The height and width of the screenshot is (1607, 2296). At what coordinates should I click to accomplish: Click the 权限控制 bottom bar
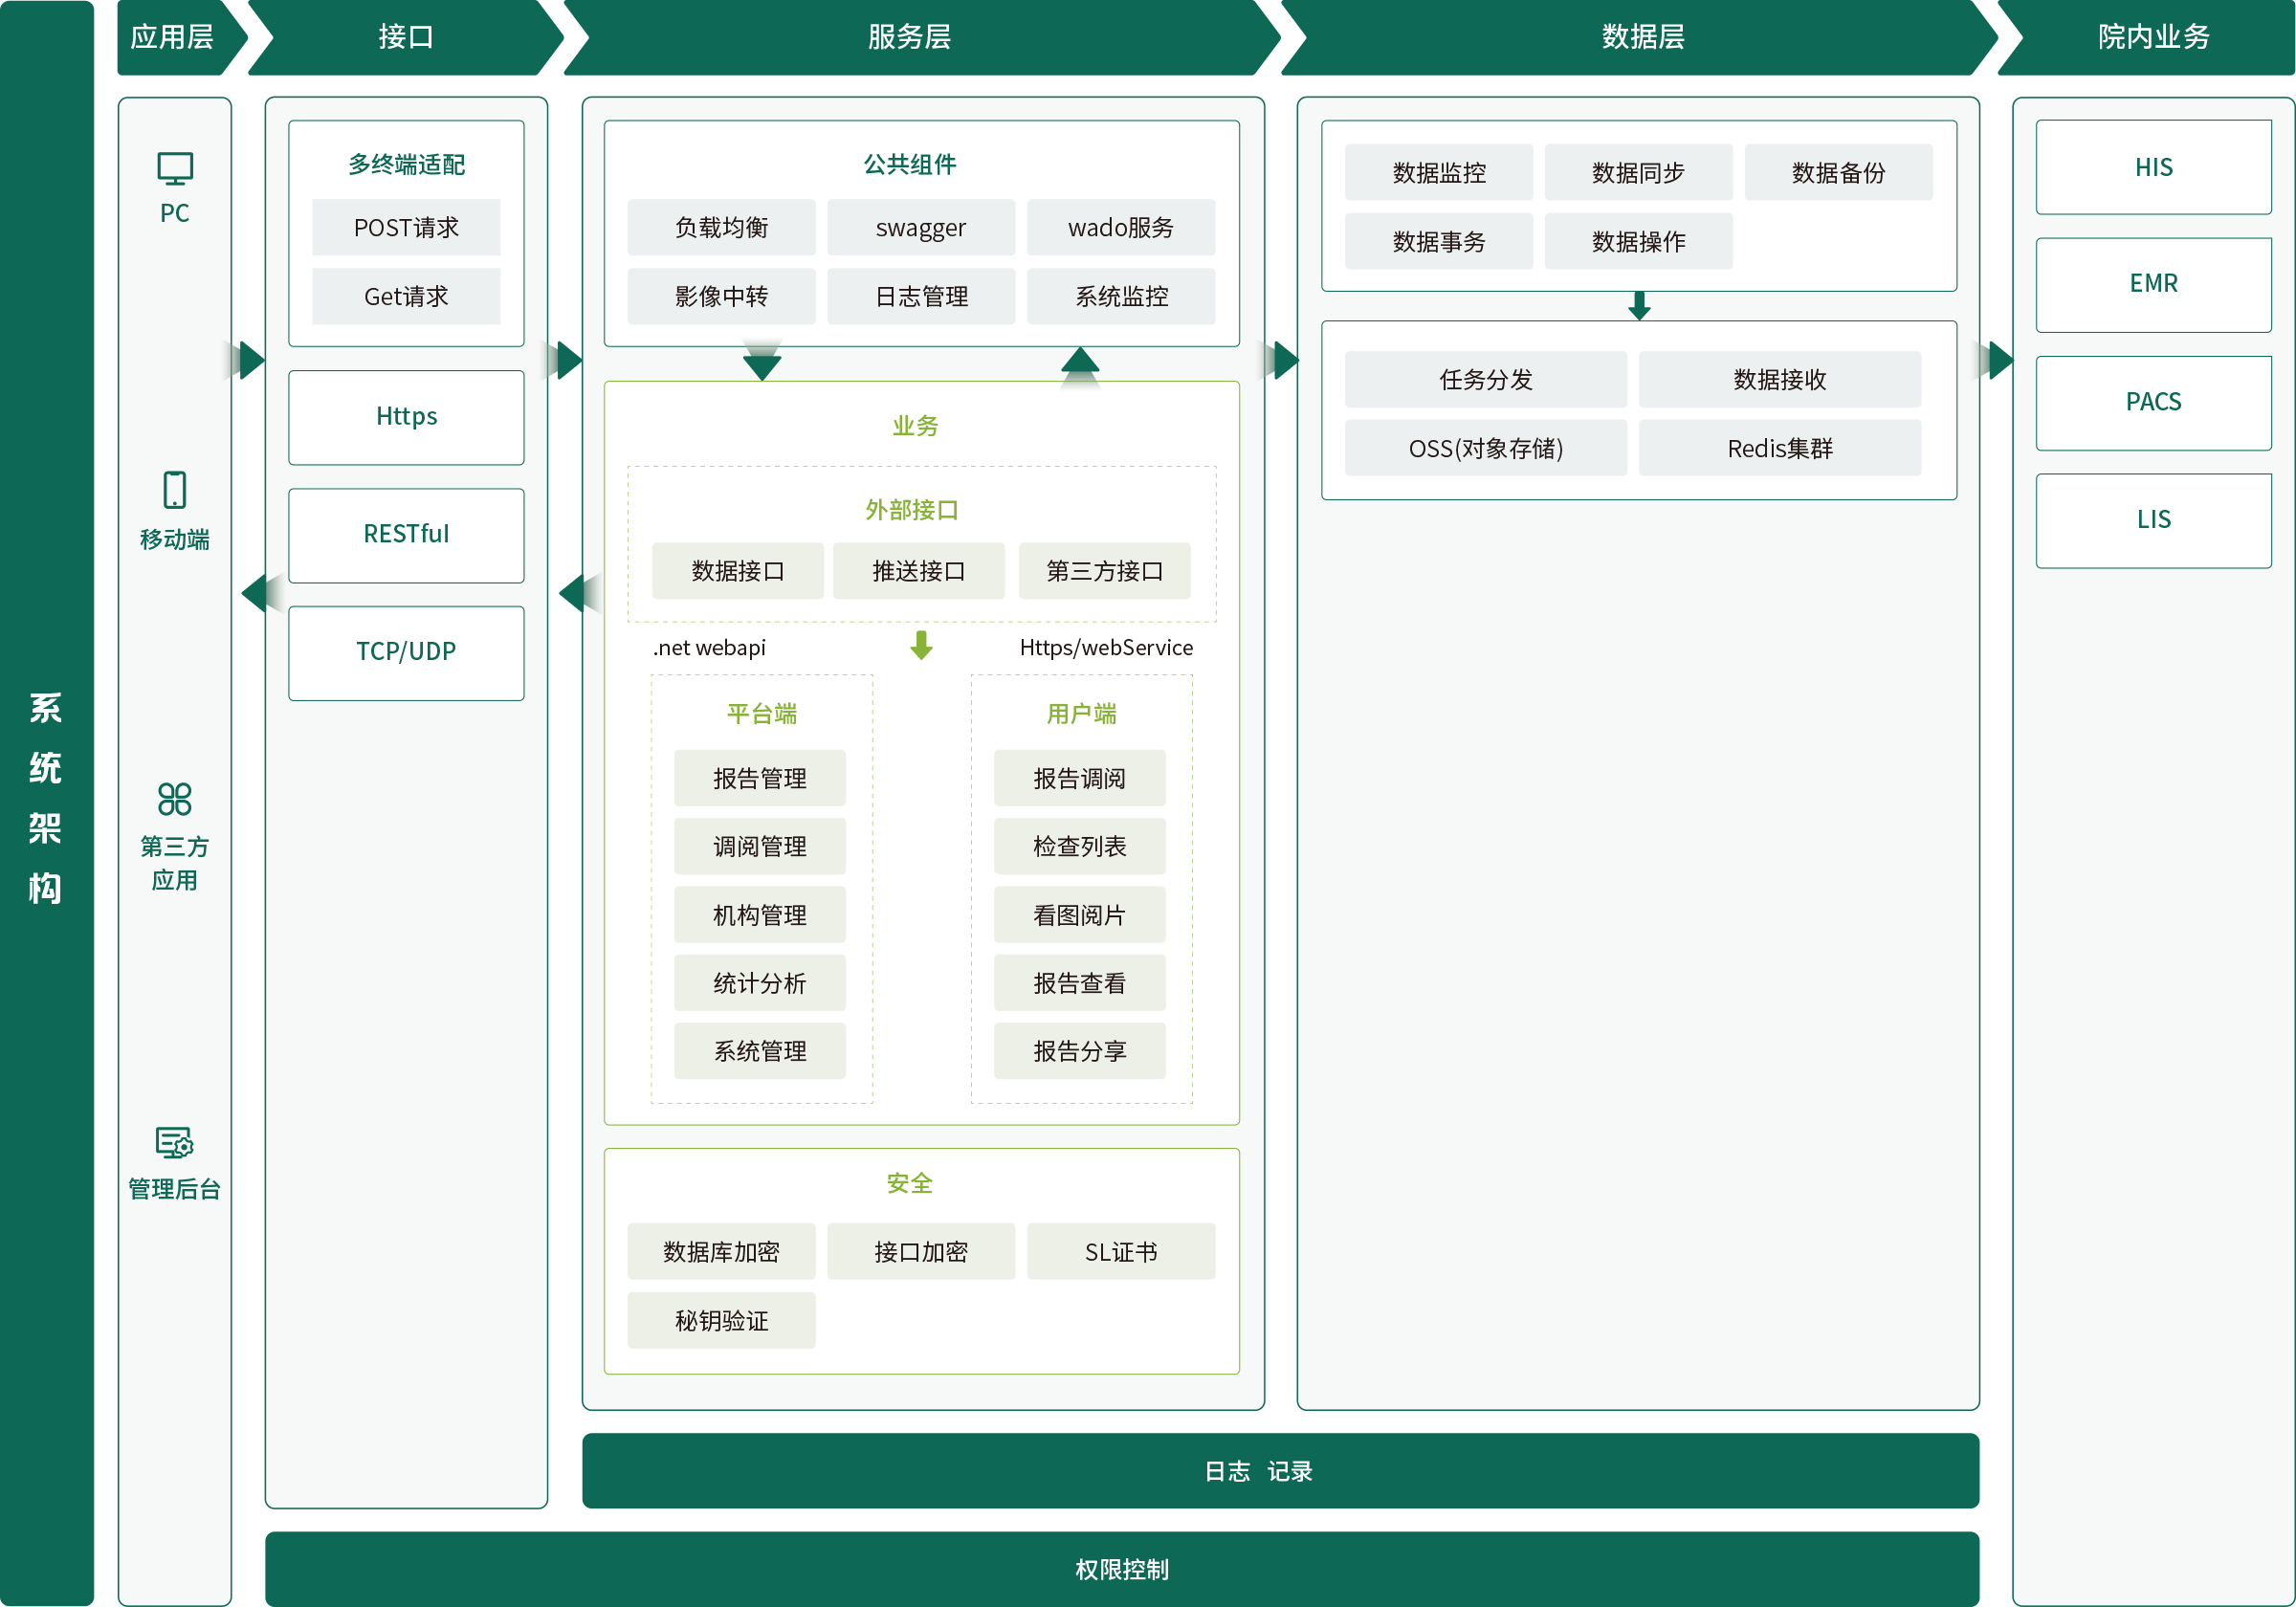[1121, 1569]
